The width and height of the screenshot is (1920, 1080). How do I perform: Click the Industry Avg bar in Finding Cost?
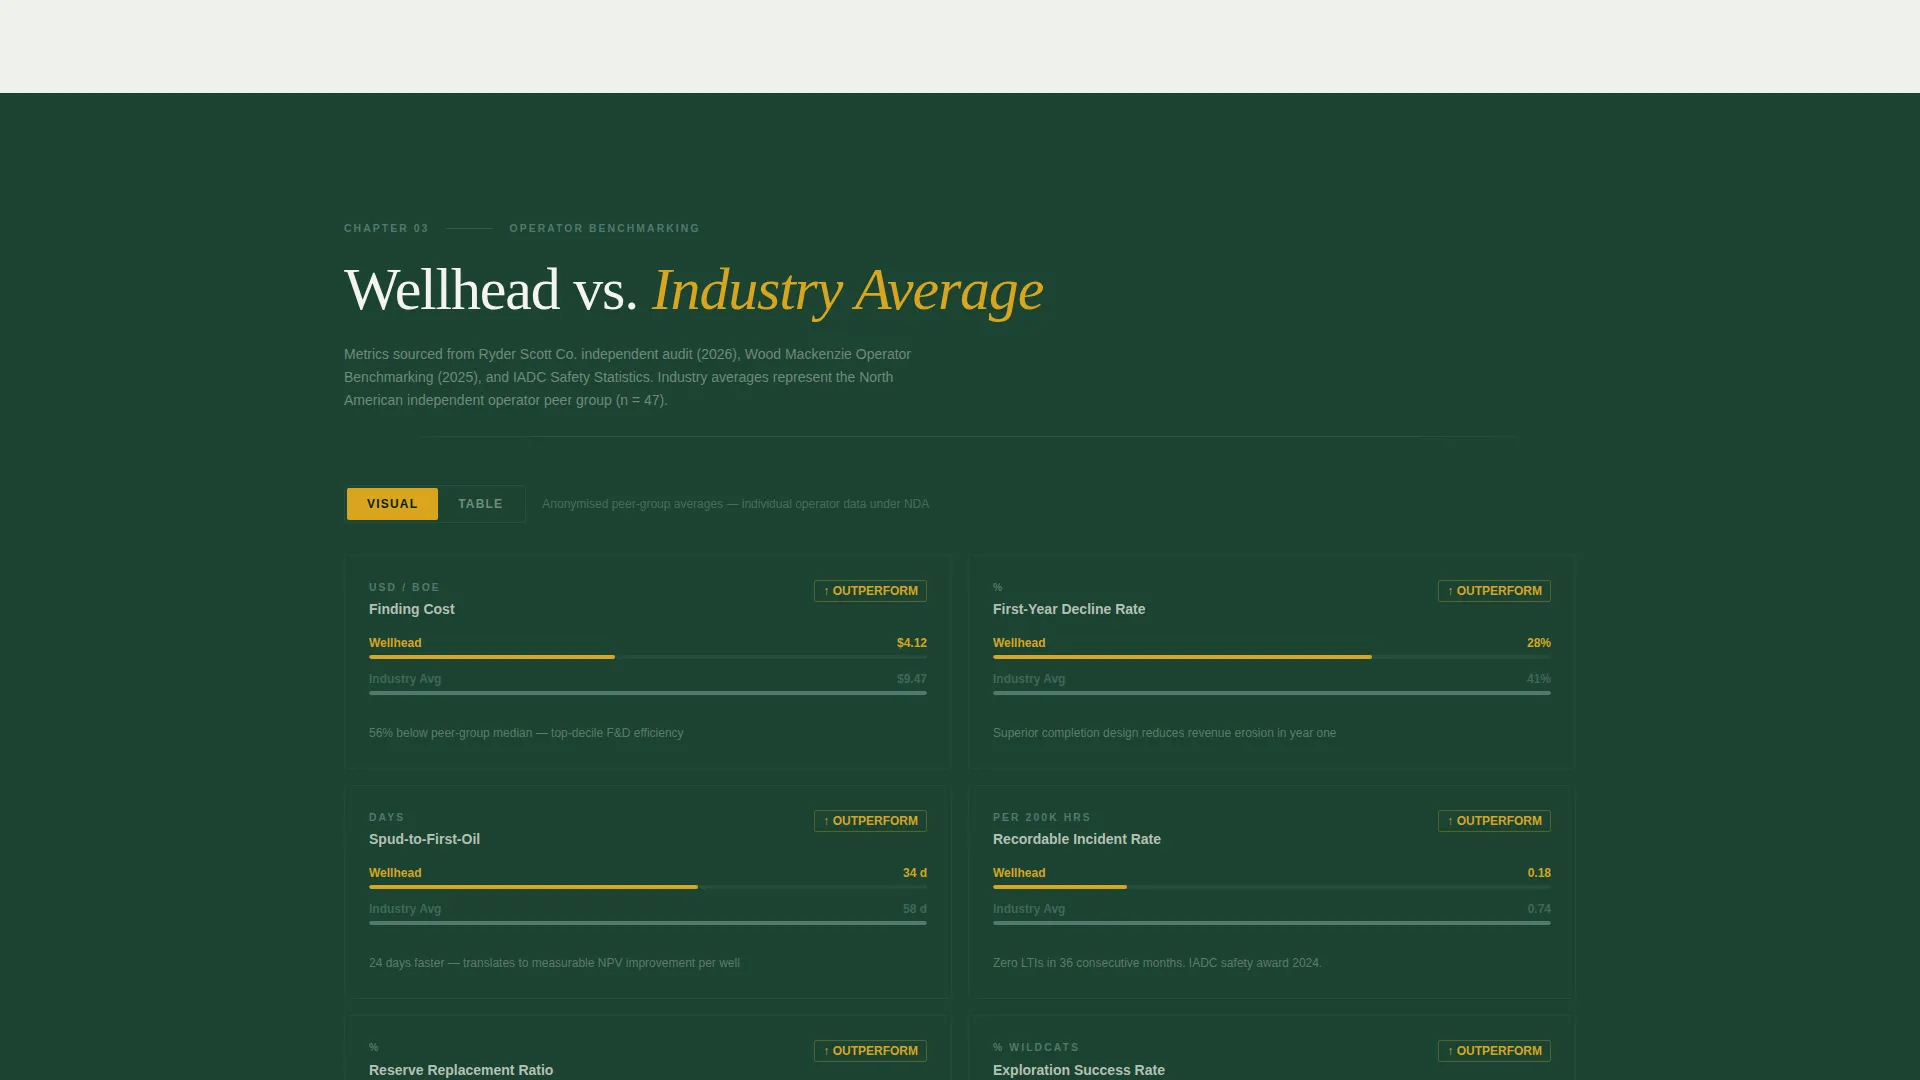click(x=648, y=693)
